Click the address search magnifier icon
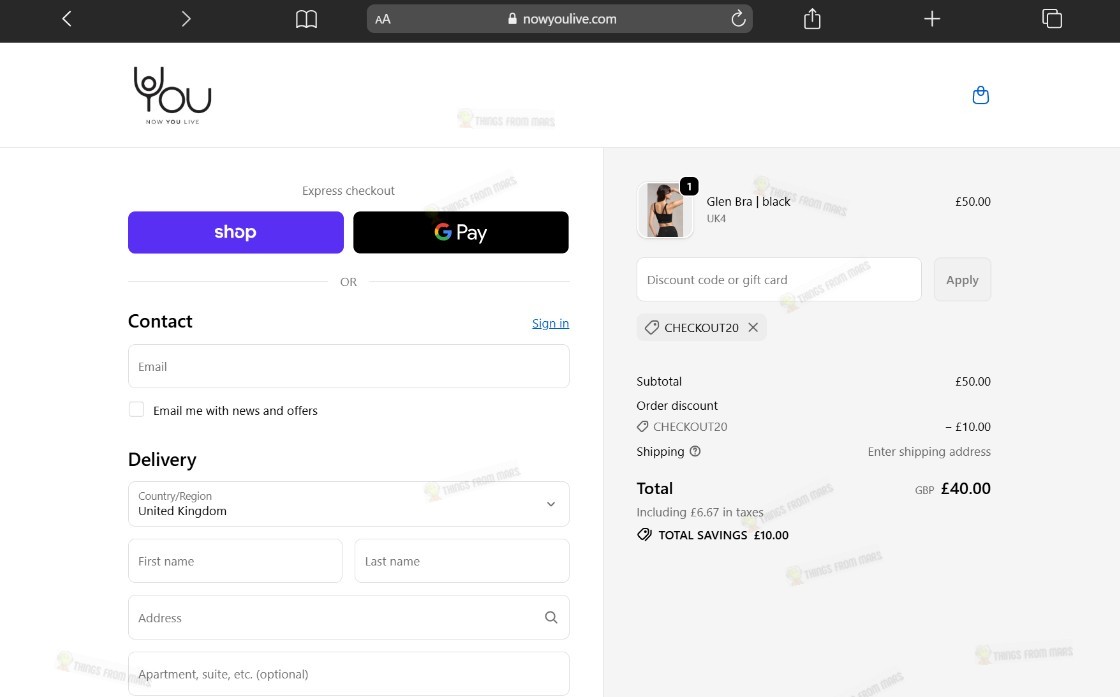Image resolution: width=1120 pixels, height=697 pixels. click(551, 617)
